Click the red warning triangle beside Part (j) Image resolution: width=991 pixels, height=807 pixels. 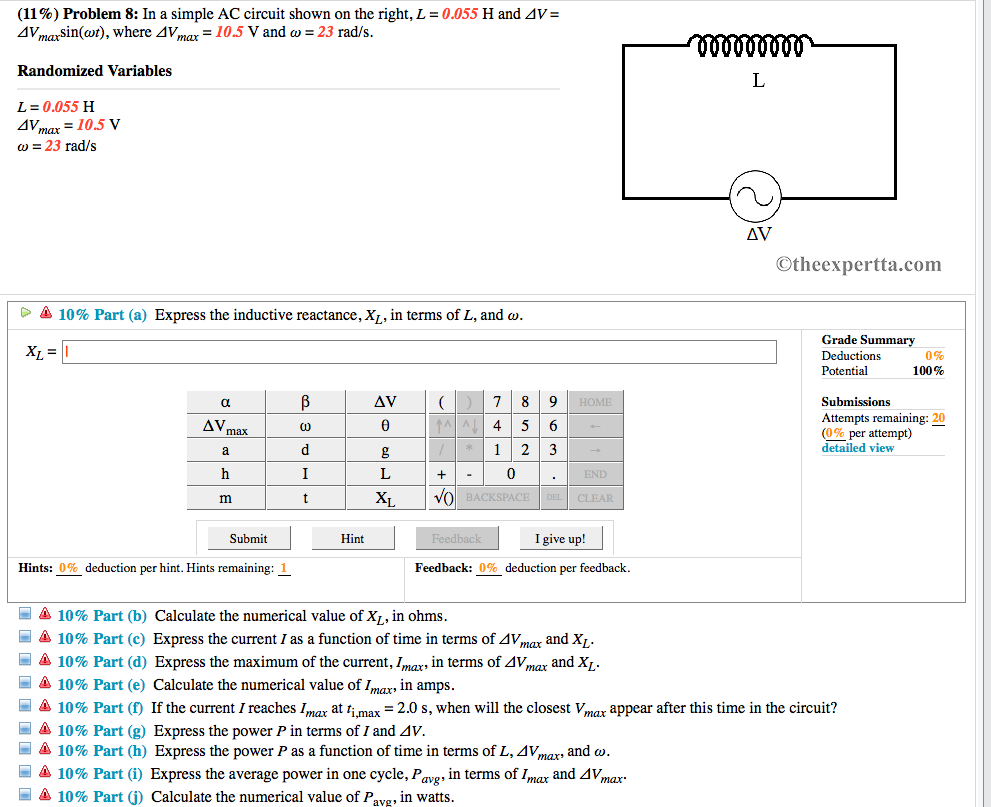46,793
